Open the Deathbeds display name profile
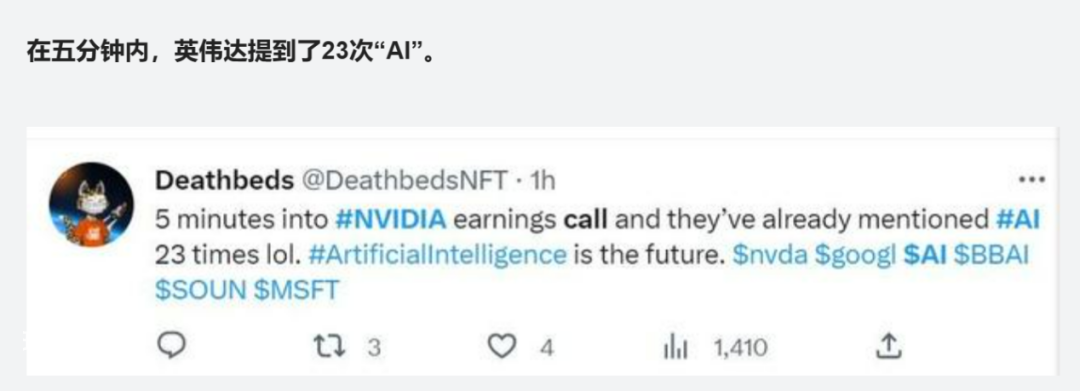 [x=224, y=180]
